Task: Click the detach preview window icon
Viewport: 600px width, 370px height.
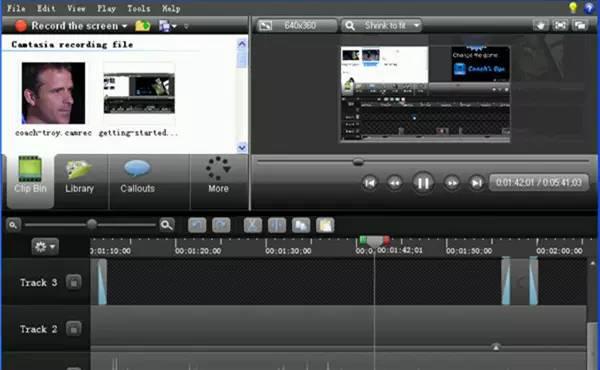Action: tap(580, 26)
